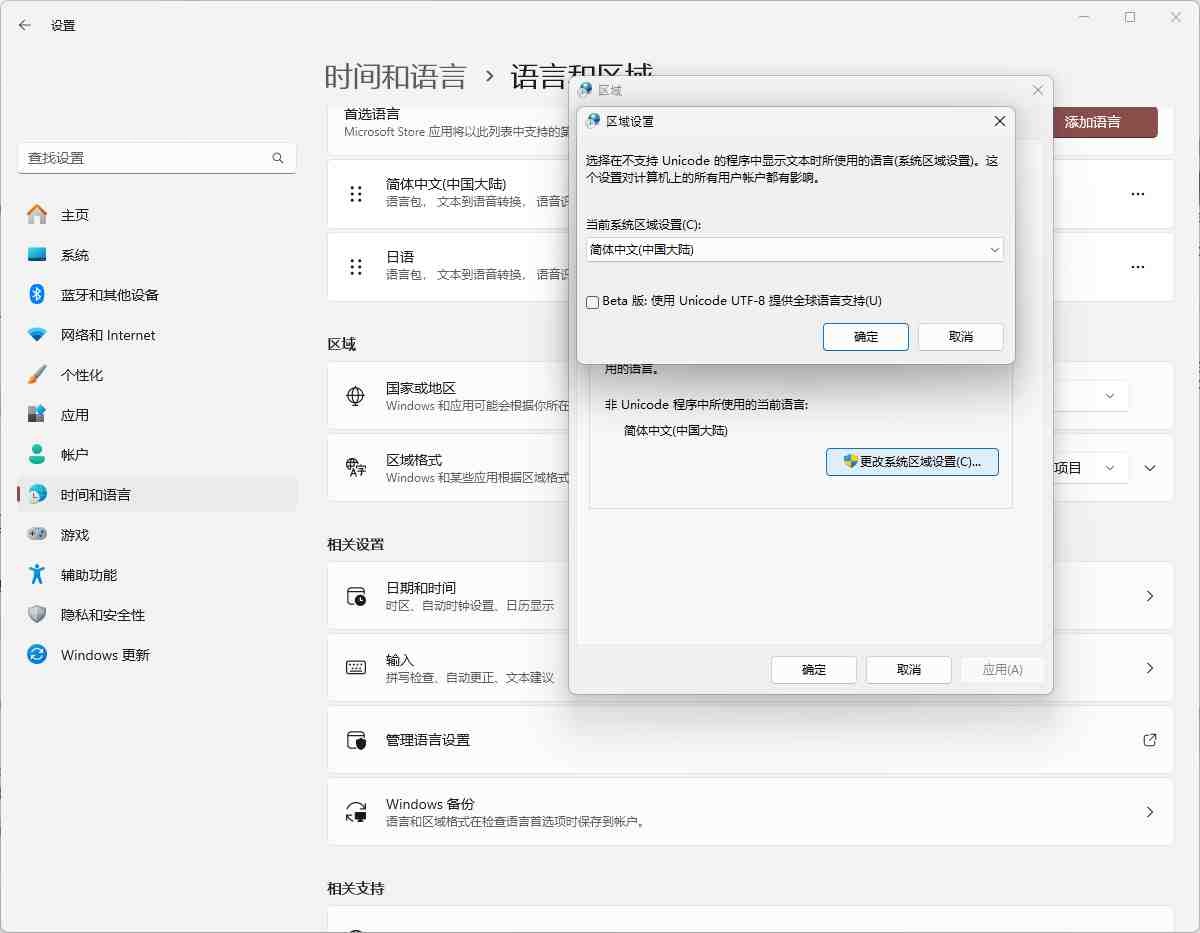This screenshot has height=933, width=1200.
Task: Open 蓝牙和其他设备 in the sidebar
Action: 158,295
